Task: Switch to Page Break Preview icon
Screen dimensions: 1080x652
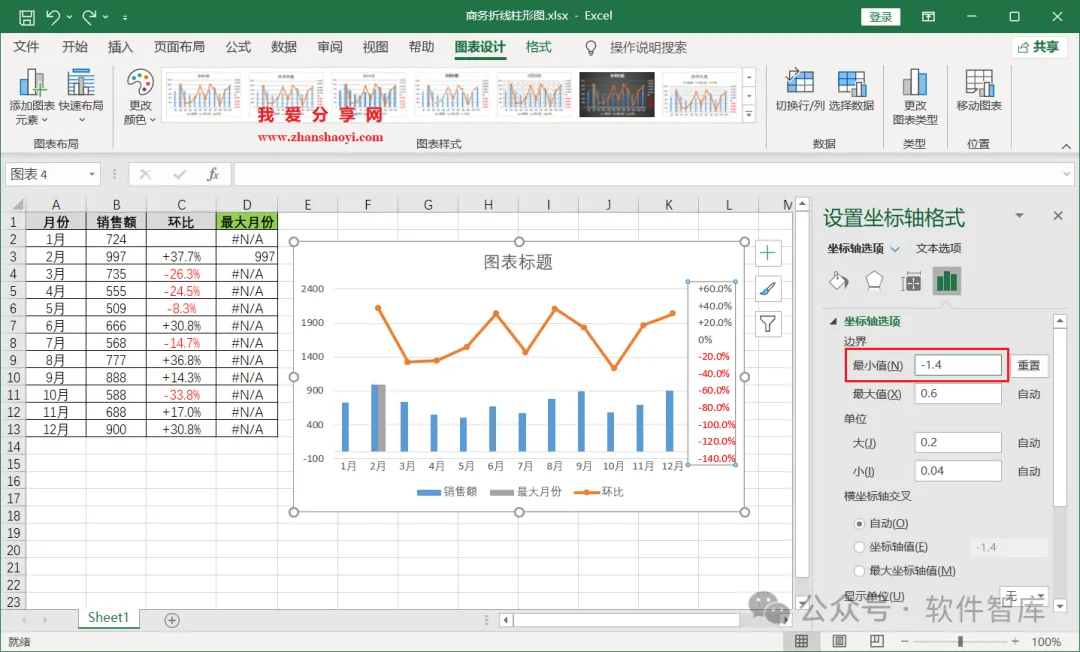Action: 876,641
